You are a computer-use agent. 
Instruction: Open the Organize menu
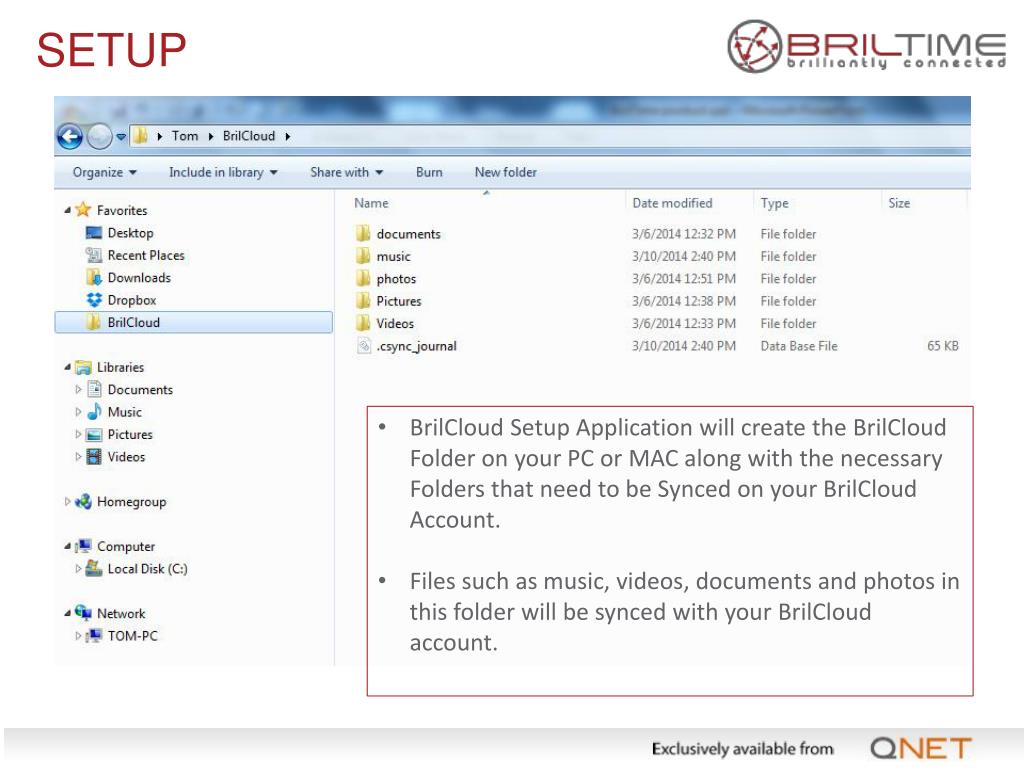[104, 172]
